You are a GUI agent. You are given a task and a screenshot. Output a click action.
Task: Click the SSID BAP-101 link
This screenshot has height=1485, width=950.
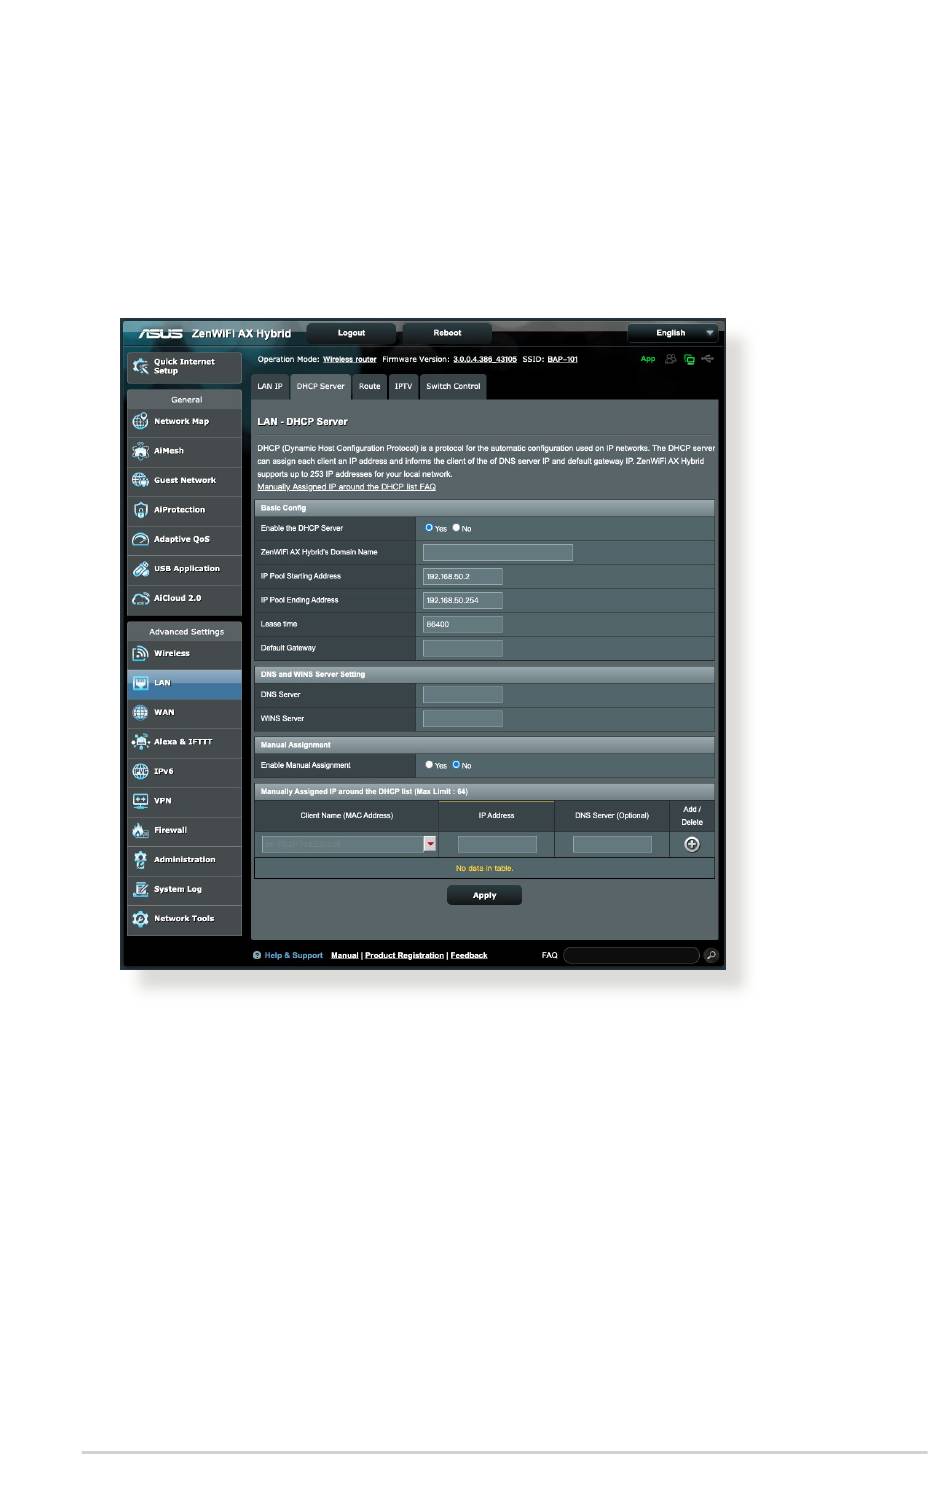[562, 359]
